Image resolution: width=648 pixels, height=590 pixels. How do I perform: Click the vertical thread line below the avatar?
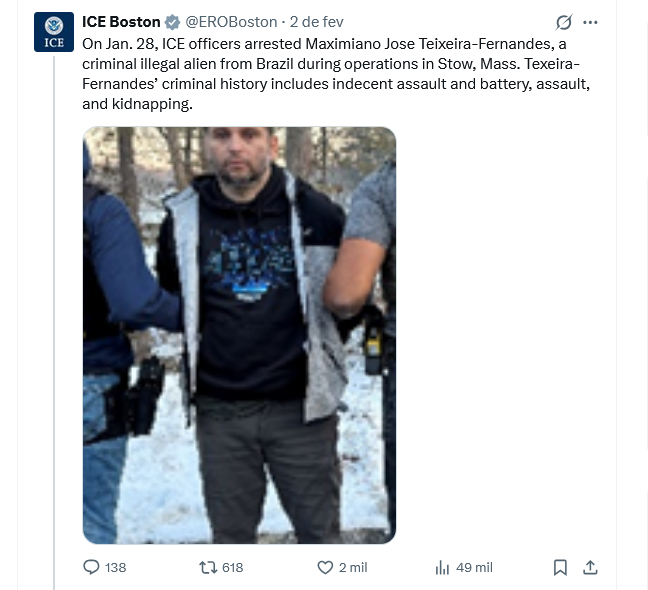click(54, 322)
